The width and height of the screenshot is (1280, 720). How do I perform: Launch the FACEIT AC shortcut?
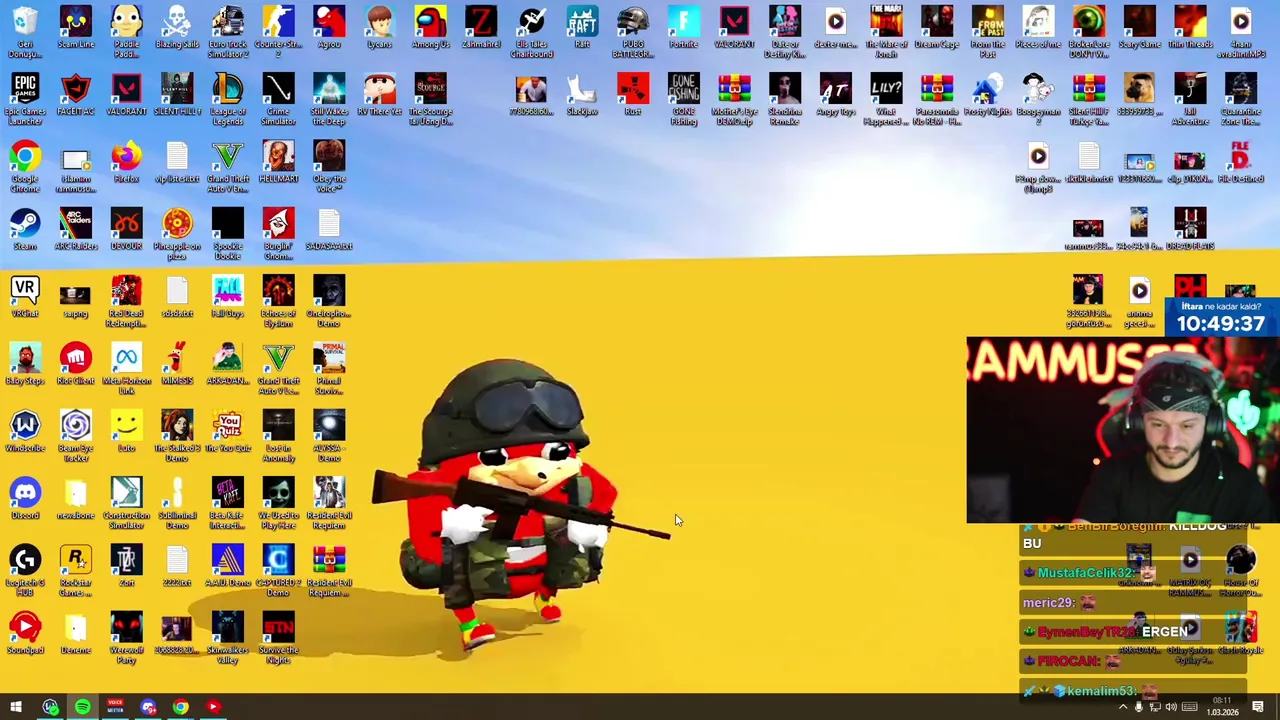(76, 95)
